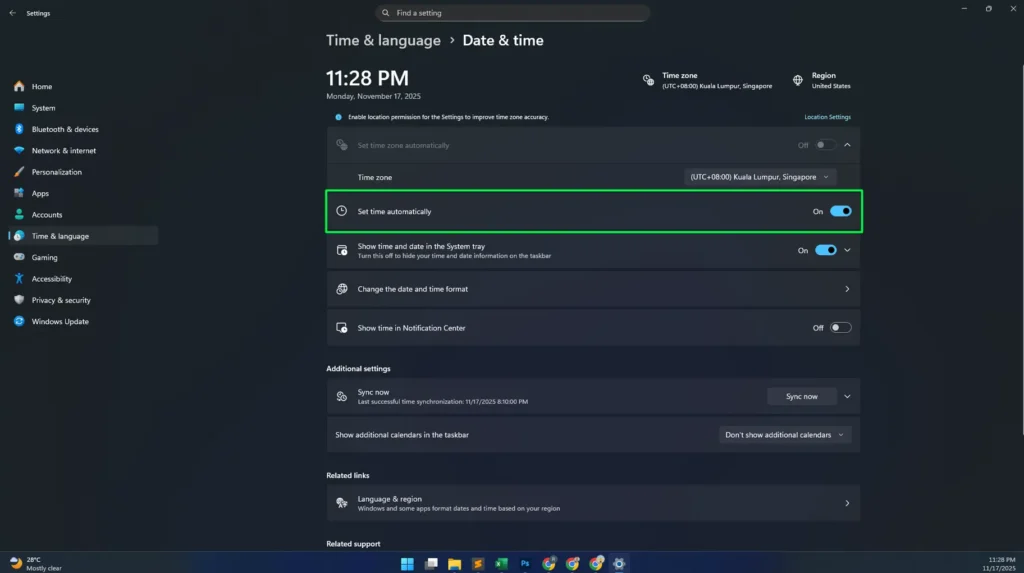Viewport: 1024px width, 573px height.
Task: Open the Time zone dropdown
Action: pos(760,177)
